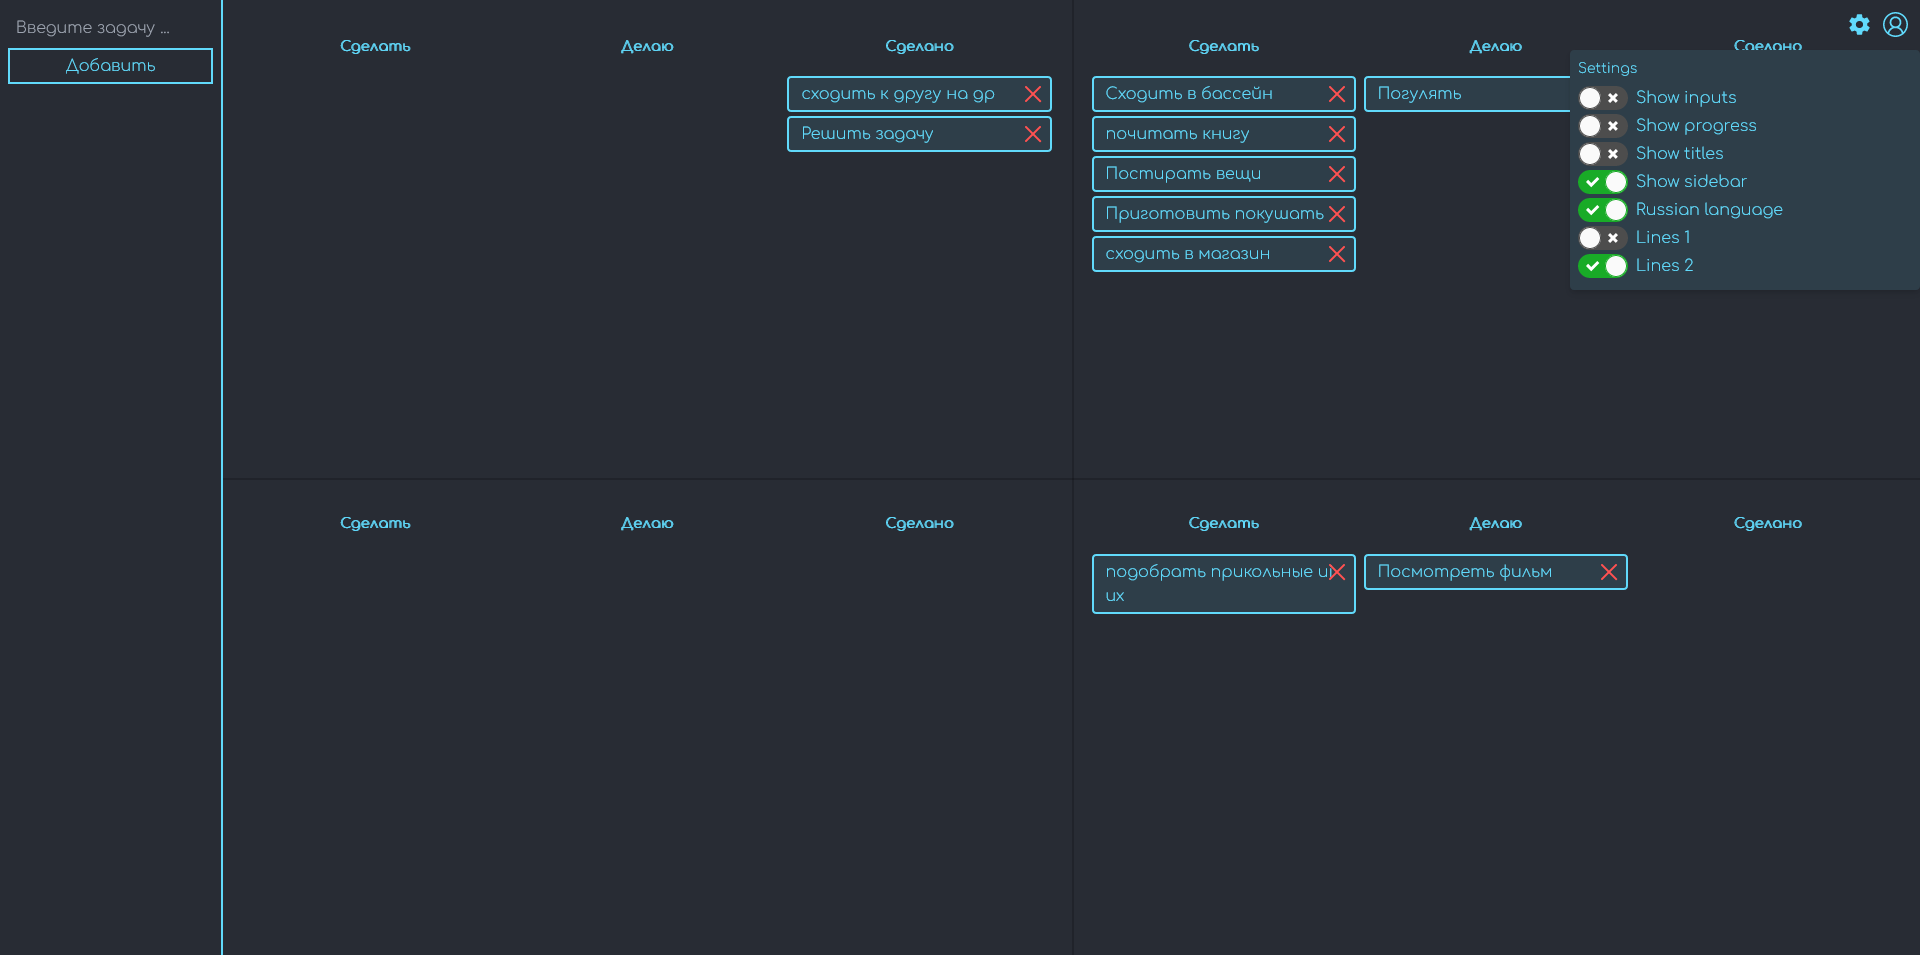Remove "Постирать вещи" using its delete icon
Image resolution: width=1920 pixels, height=955 pixels.
(x=1337, y=173)
